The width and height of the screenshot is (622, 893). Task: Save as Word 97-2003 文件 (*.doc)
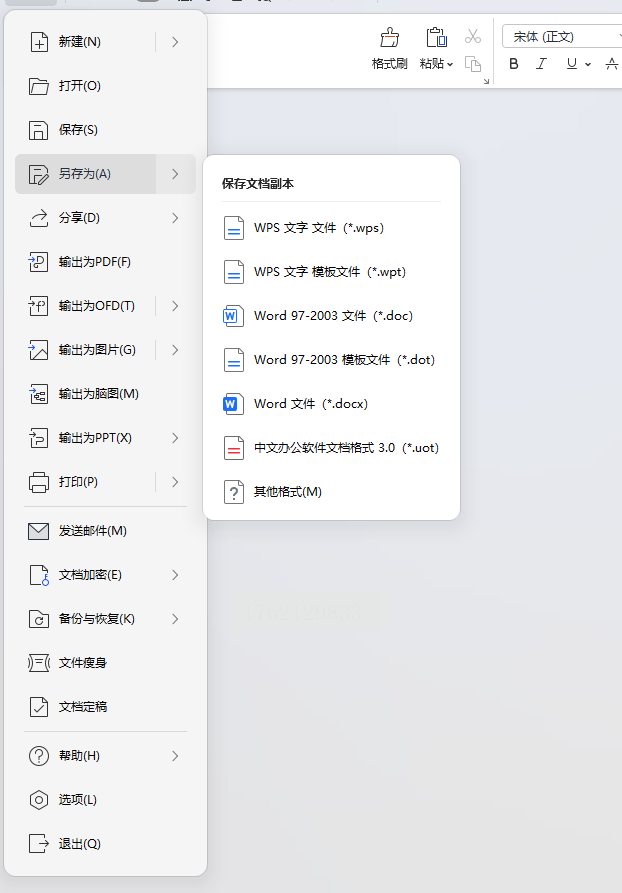(x=332, y=316)
